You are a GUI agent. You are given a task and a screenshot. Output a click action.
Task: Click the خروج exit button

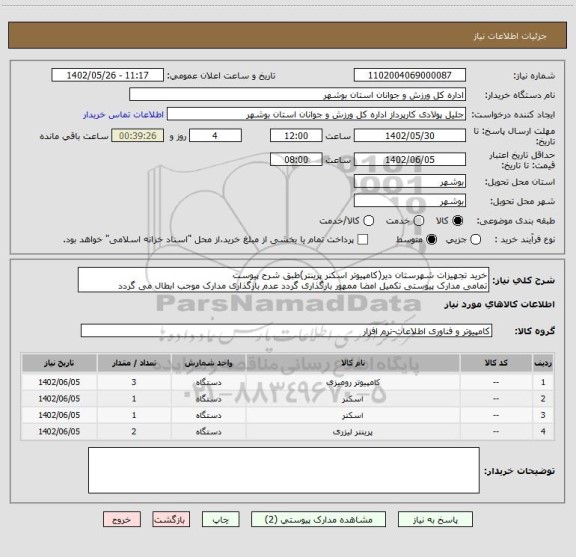pos(122,520)
